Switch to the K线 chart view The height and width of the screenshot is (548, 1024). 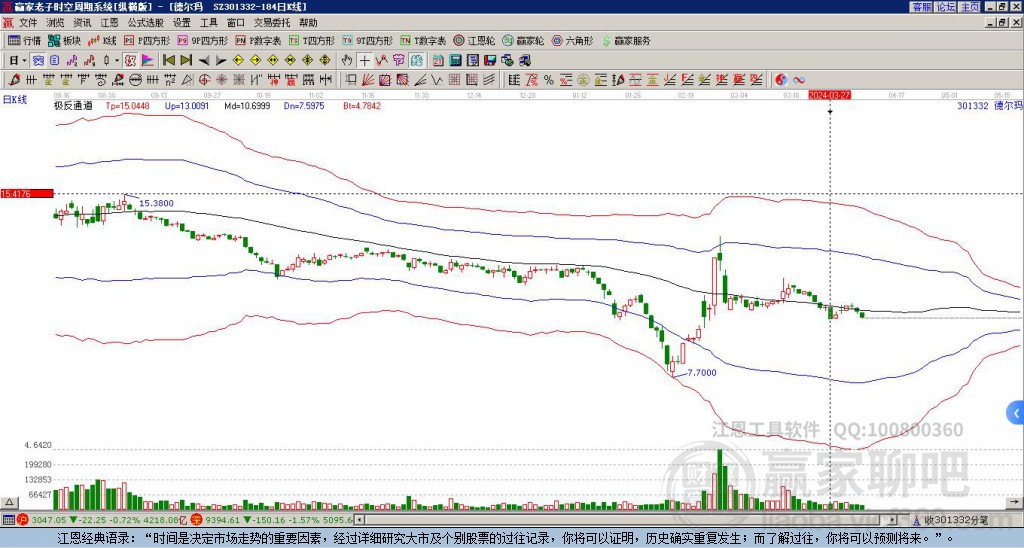coord(102,40)
